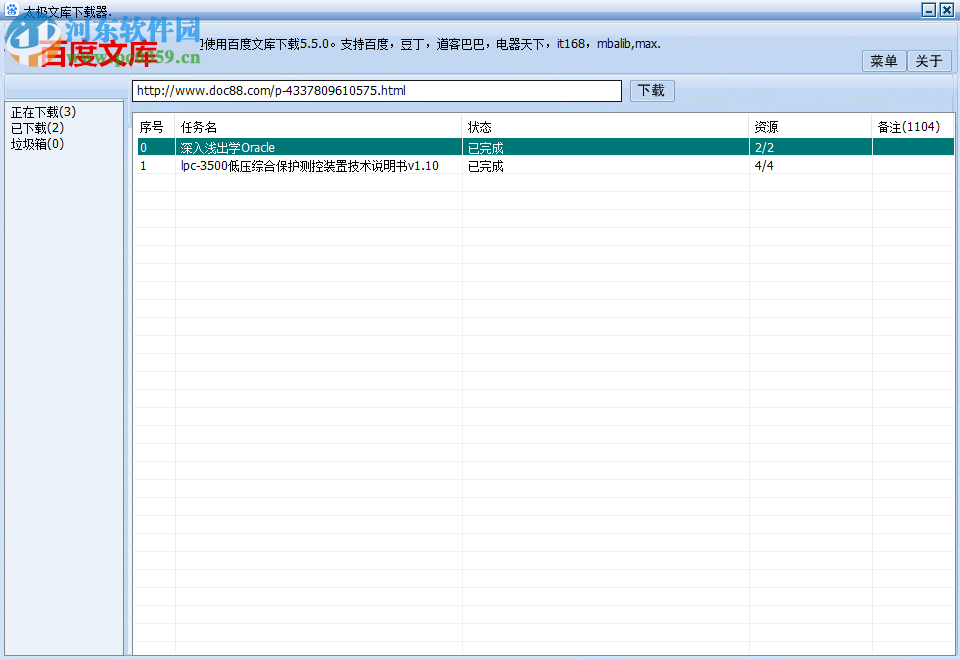The height and width of the screenshot is (660, 960).
Task: Open 垃圾箱(0) in the sidebar
Action: click(x=37, y=144)
